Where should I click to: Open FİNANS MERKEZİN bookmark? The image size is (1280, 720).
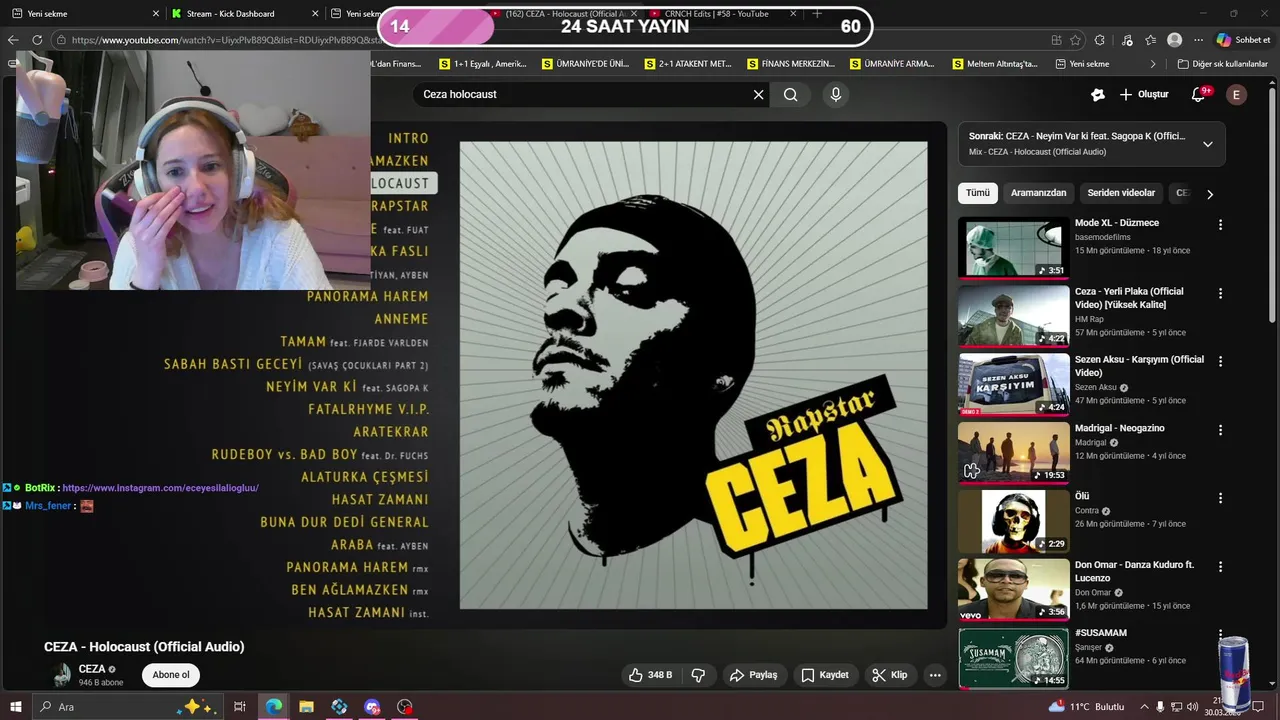791,64
